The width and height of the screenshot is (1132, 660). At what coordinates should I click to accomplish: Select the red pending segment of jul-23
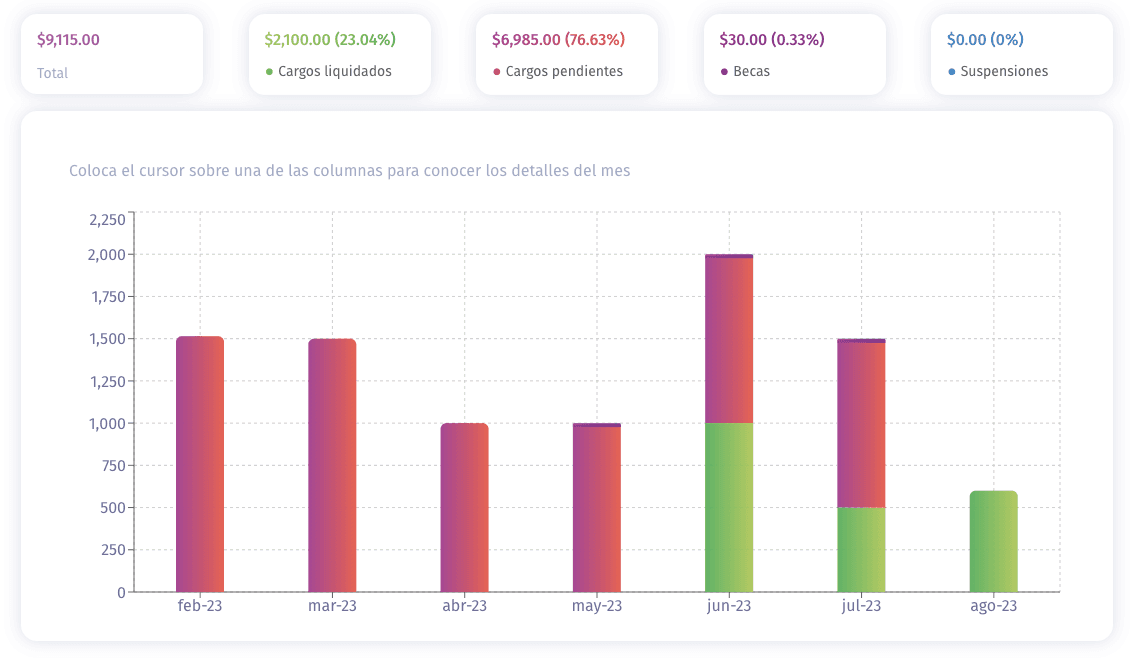(861, 425)
